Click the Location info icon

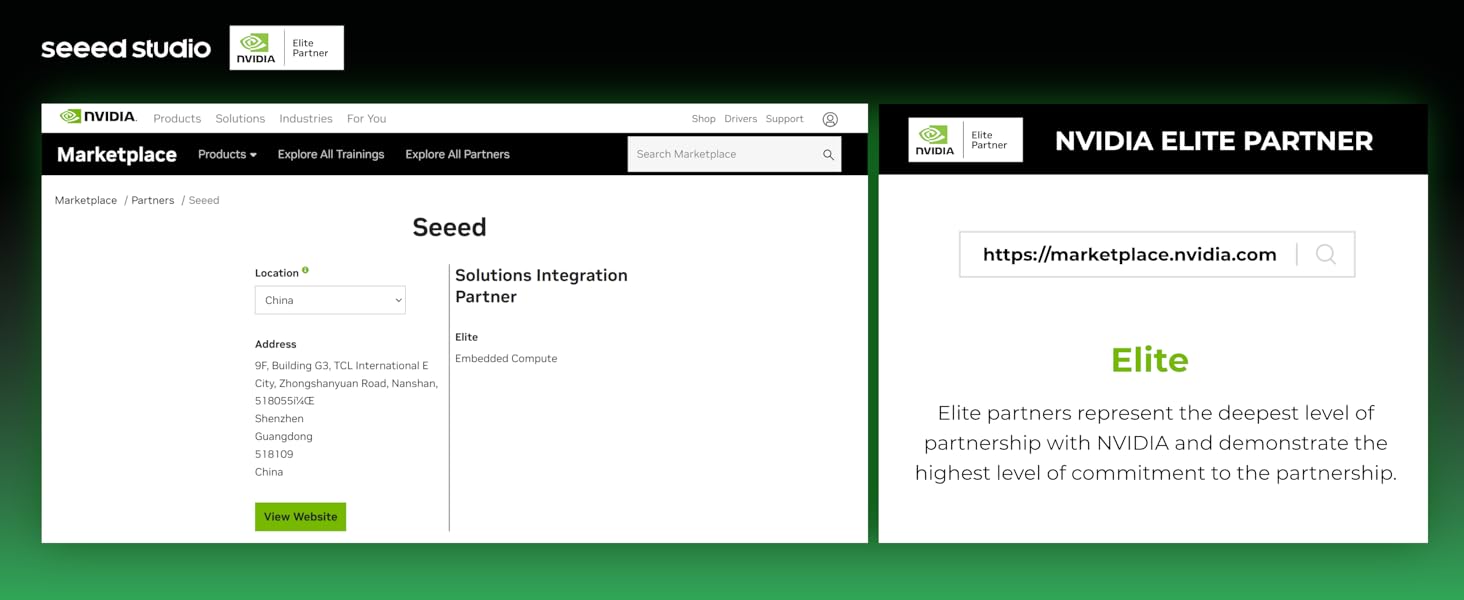coord(306,270)
